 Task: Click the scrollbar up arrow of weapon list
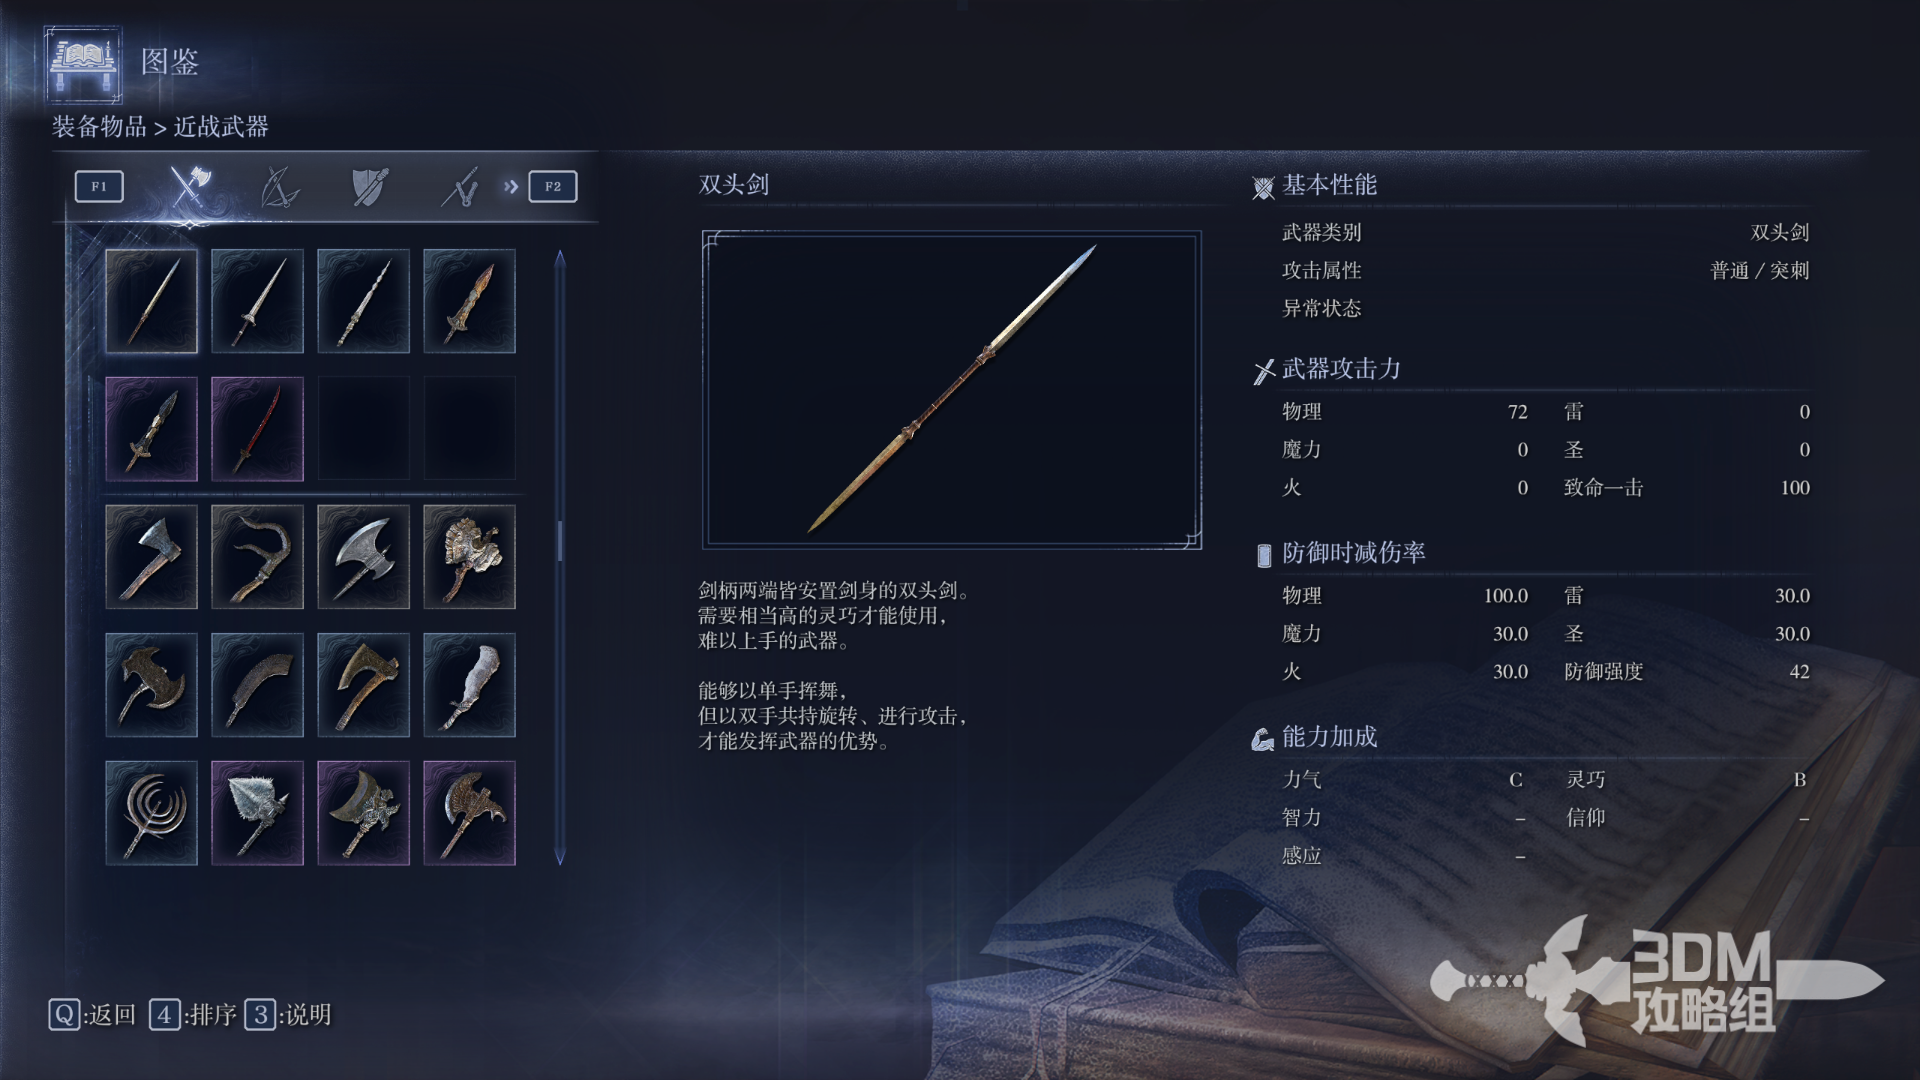[560, 259]
